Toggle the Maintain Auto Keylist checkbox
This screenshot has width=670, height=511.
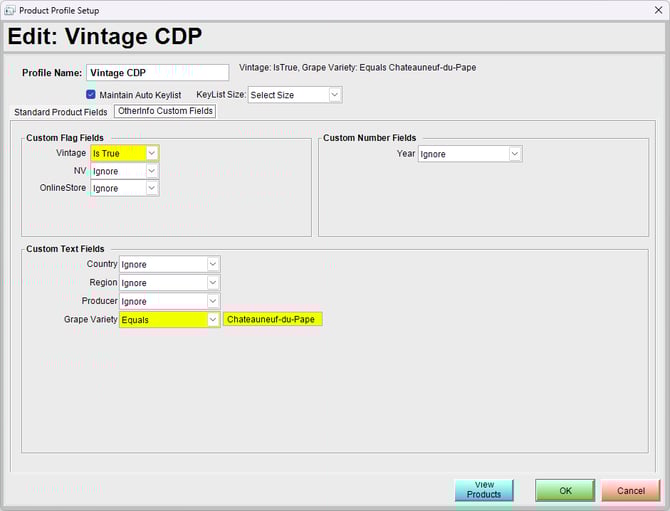click(91, 95)
